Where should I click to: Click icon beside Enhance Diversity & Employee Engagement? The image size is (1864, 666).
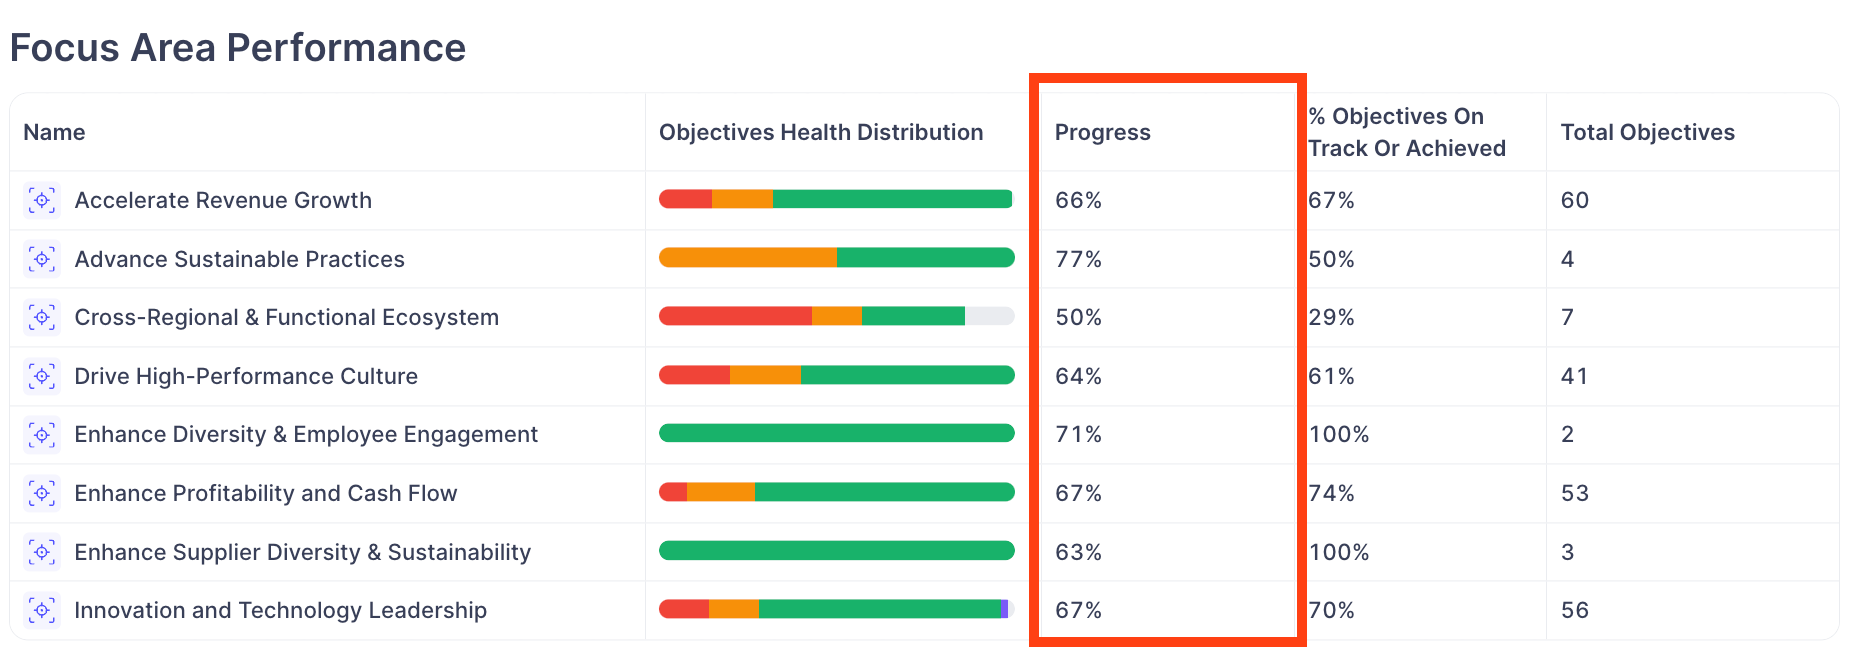[42, 435]
